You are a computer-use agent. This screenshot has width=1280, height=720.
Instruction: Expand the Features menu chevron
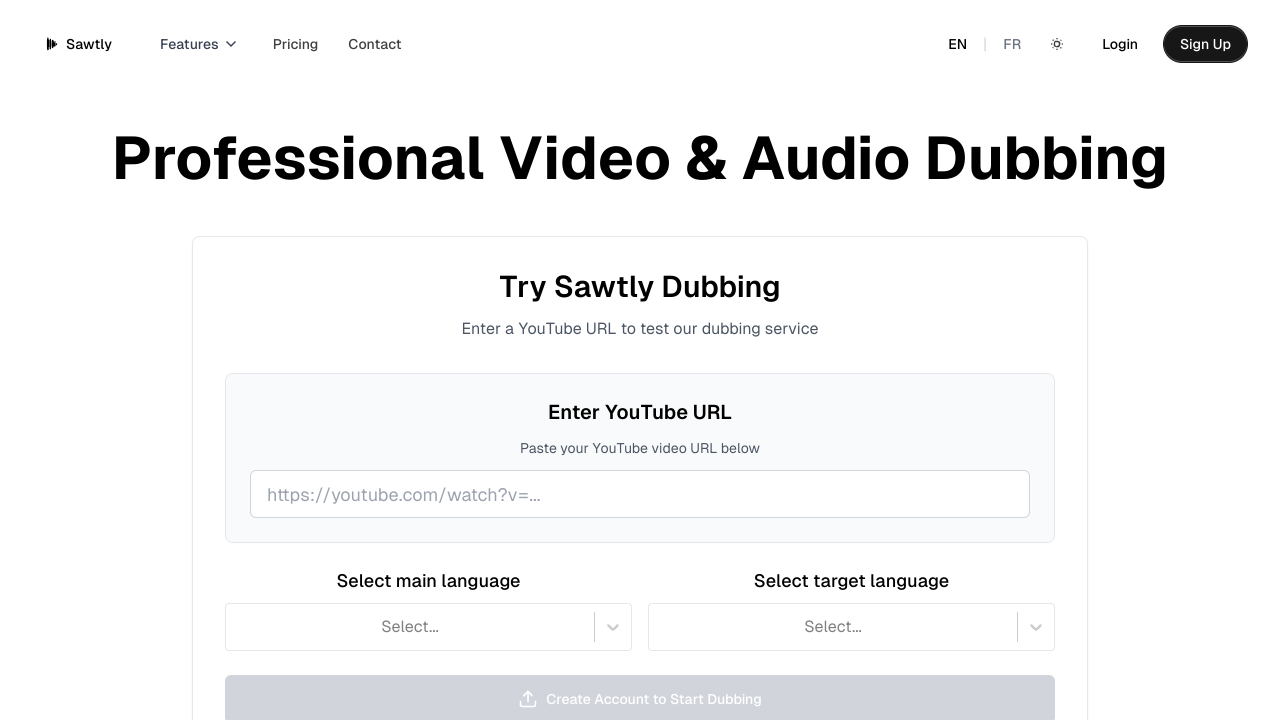coord(231,44)
